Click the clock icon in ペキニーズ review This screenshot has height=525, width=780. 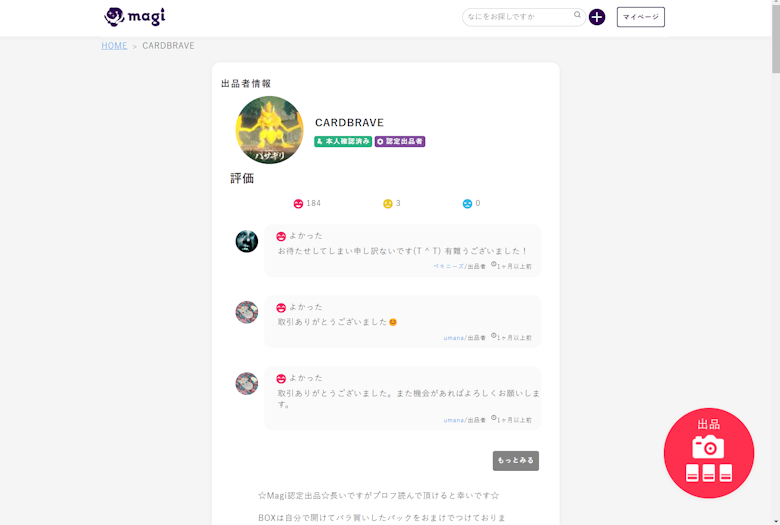[493, 265]
